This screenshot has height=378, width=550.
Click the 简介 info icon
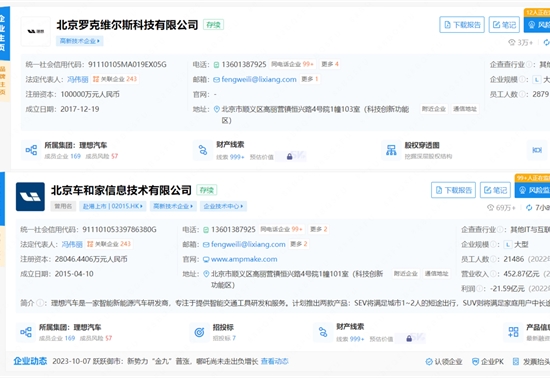tap(40, 303)
